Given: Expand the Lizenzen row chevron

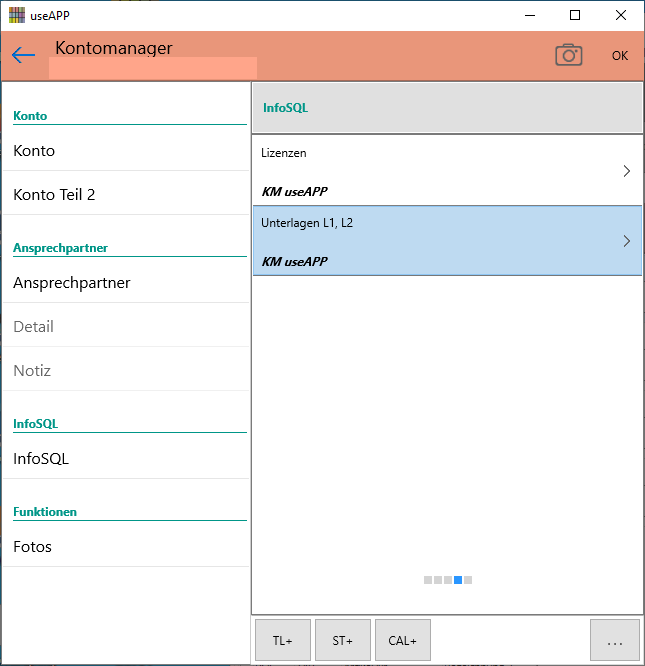Looking at the screenshot, I should tap(627, 171).
